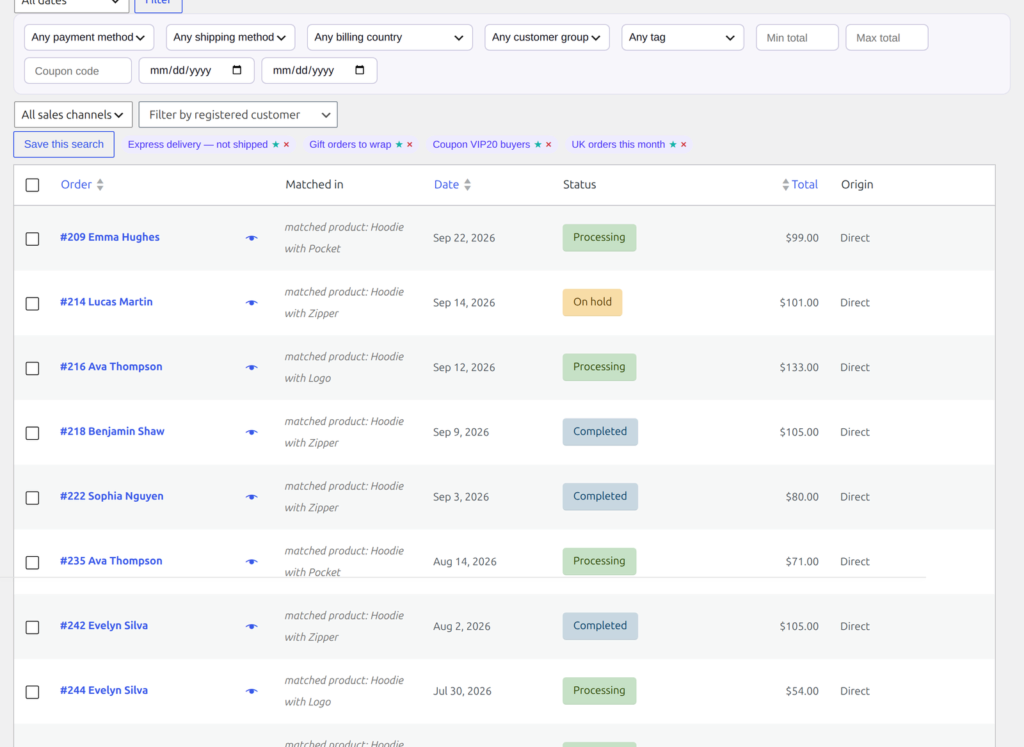Tick the select-all orders checkbox
Screen dimensions: 1024x747
tap(32, 185)
